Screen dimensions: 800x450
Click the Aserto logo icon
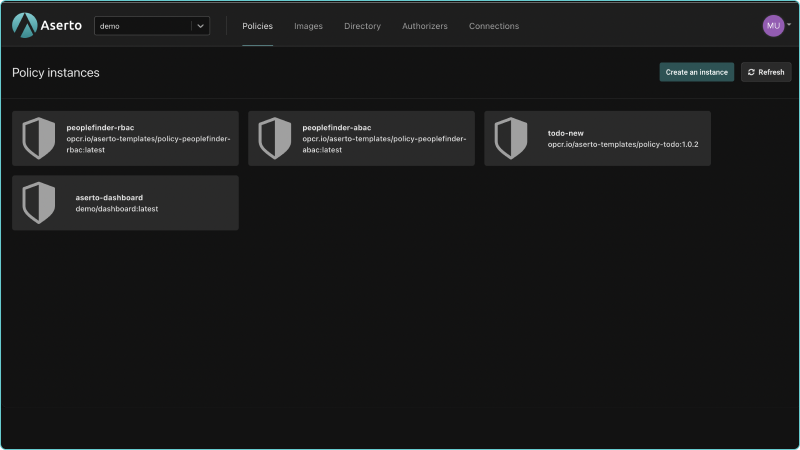[x=24, y=26]
